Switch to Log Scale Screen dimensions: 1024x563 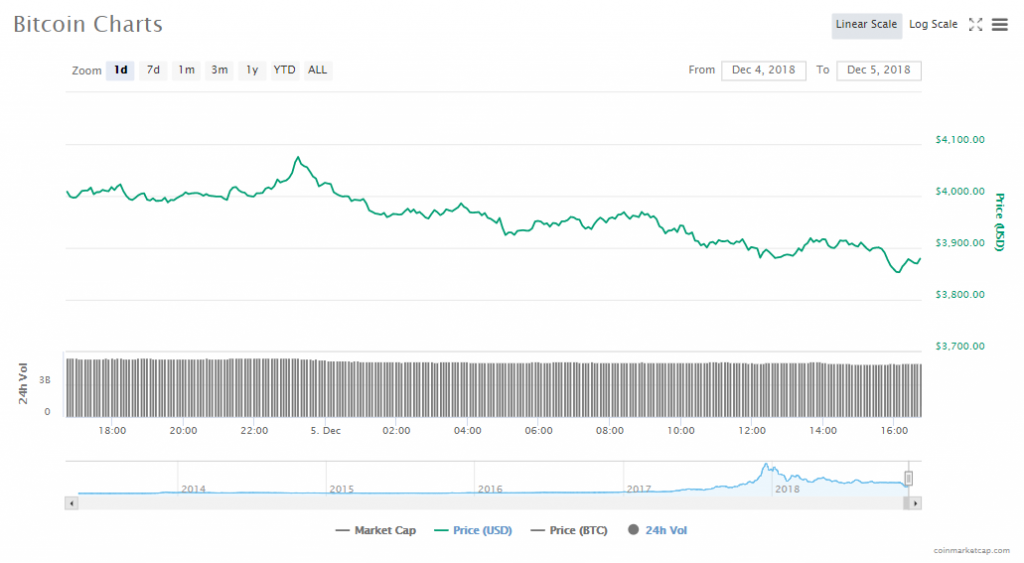[x=932, y=25]
